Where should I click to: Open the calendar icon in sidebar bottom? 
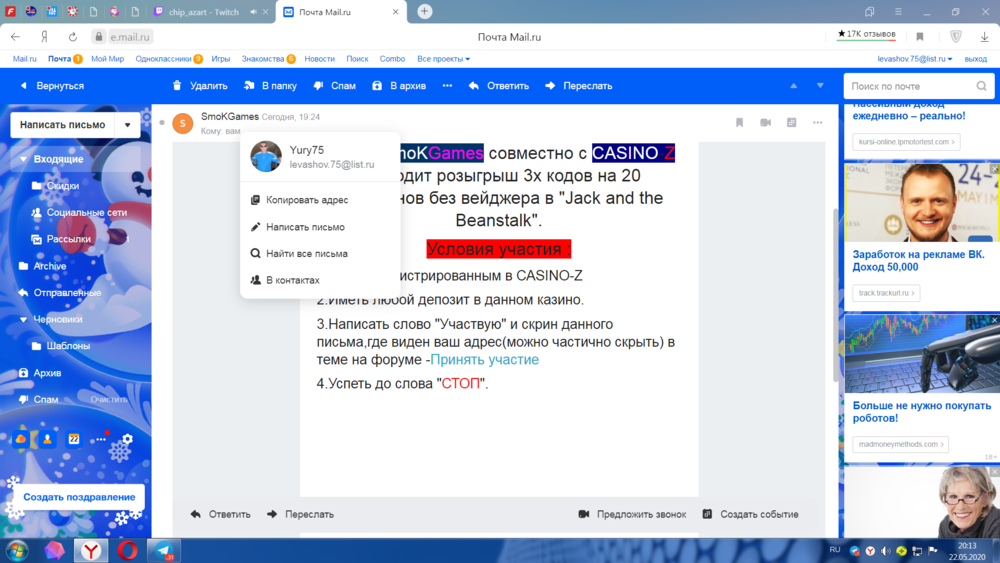click(x=74, y=439)
